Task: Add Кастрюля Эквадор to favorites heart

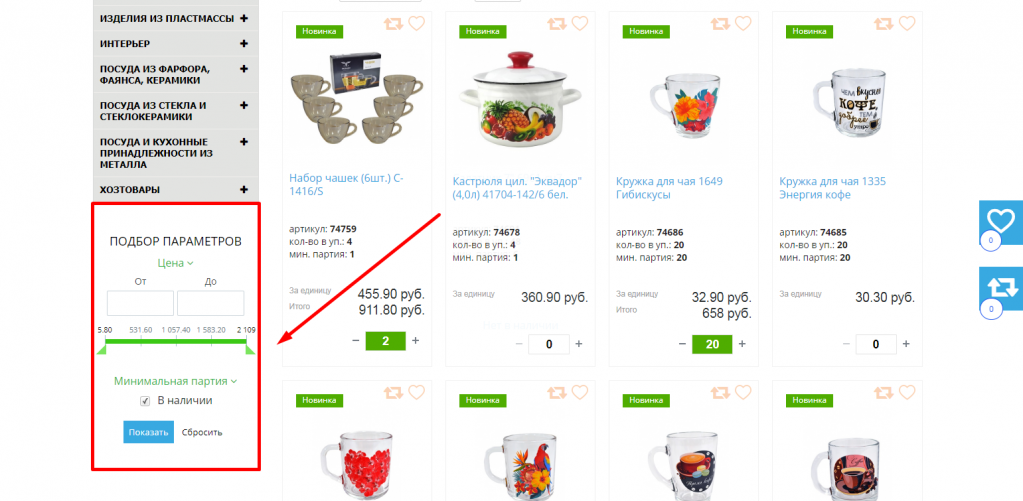Action: (579, 23)
